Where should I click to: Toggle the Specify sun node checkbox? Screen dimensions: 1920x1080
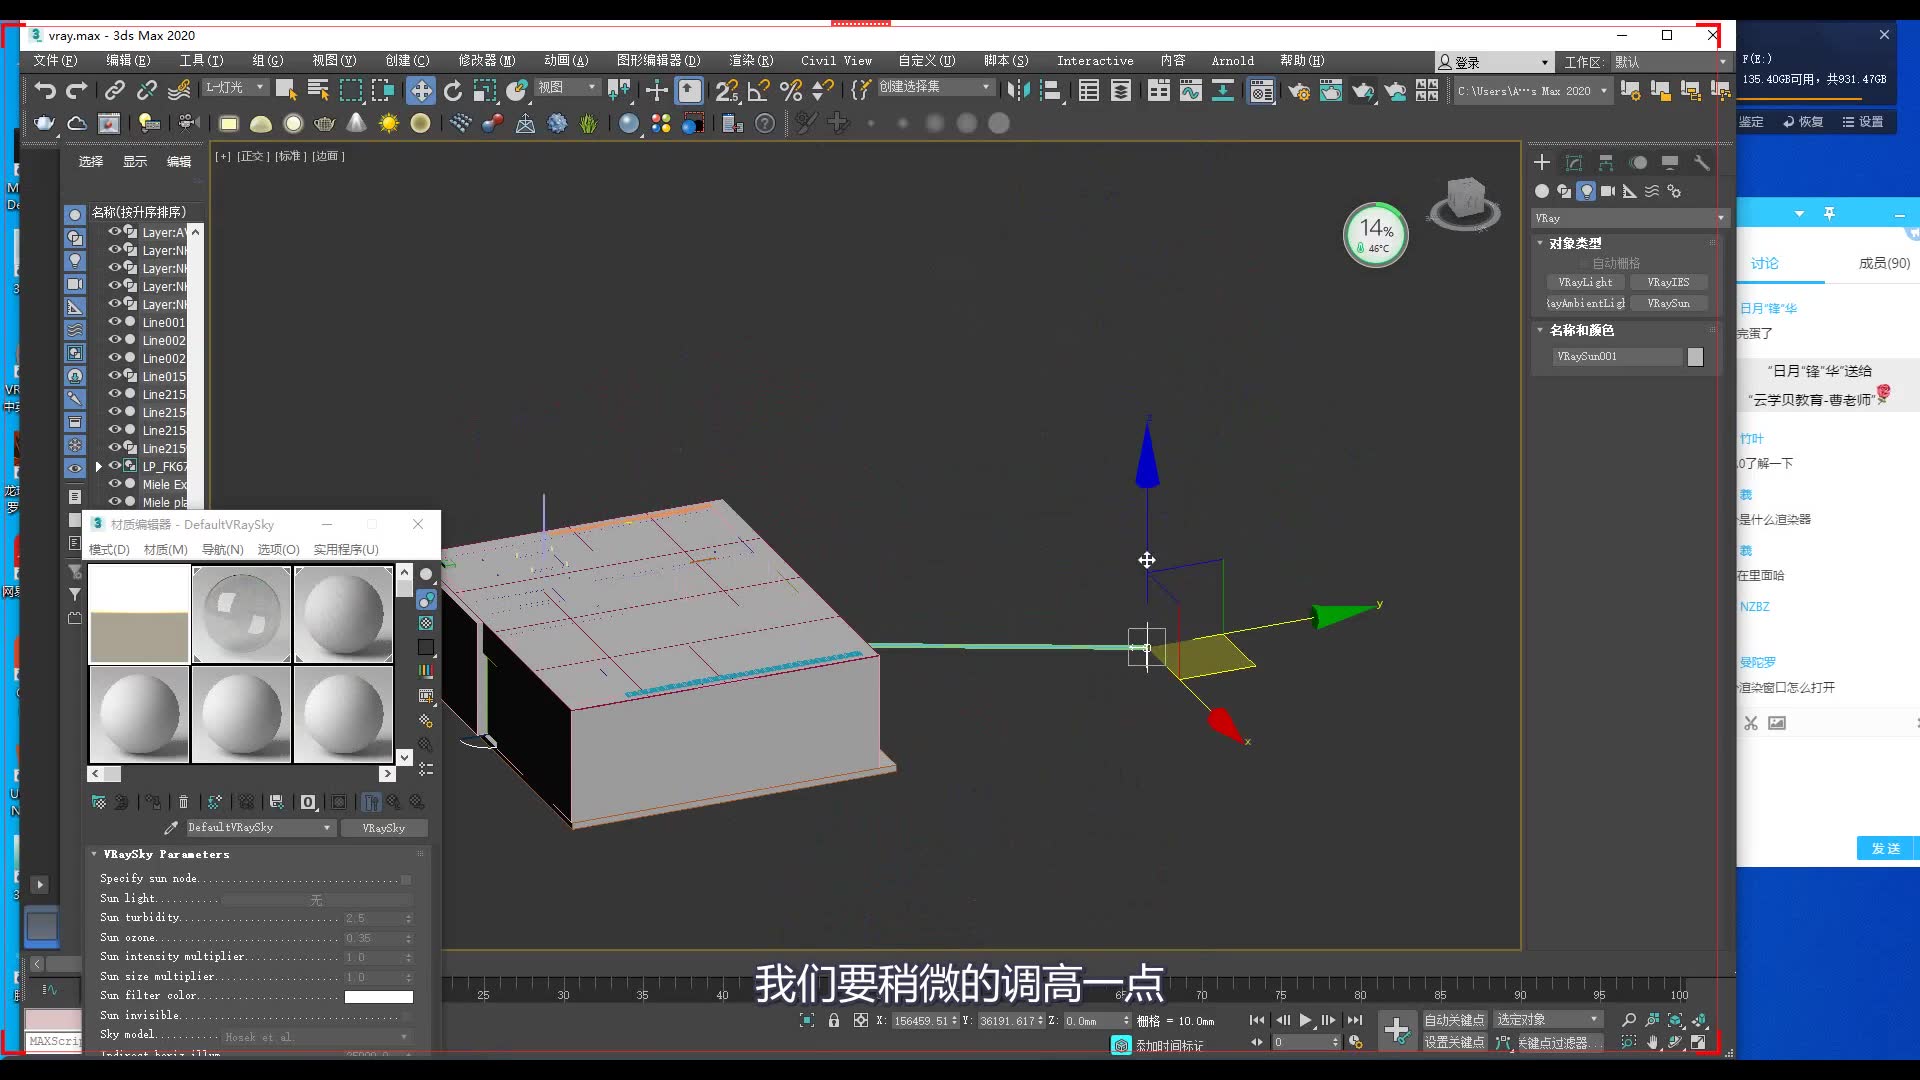click(406, 880)
